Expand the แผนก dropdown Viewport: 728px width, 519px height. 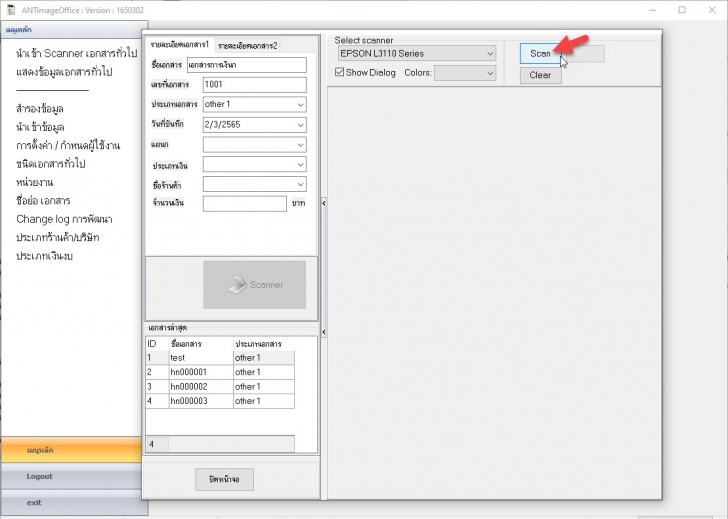pos(254,145)
